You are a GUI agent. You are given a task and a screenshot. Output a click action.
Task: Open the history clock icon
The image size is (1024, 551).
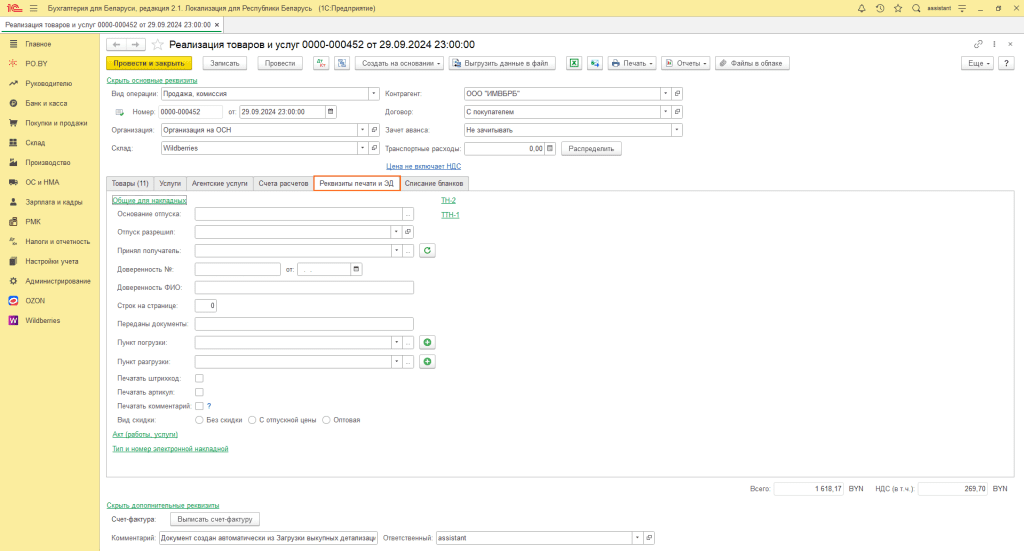[x=880, y=8]
